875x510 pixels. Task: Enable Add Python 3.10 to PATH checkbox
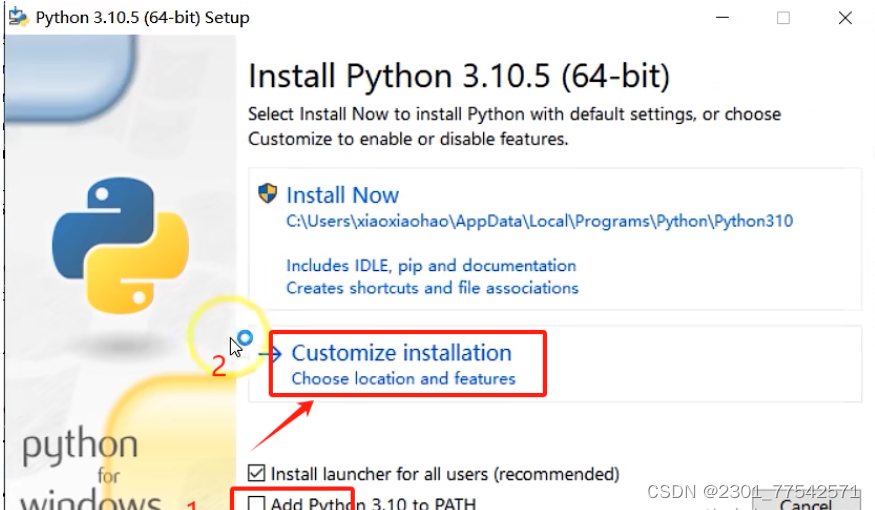(x=256, y=503)
